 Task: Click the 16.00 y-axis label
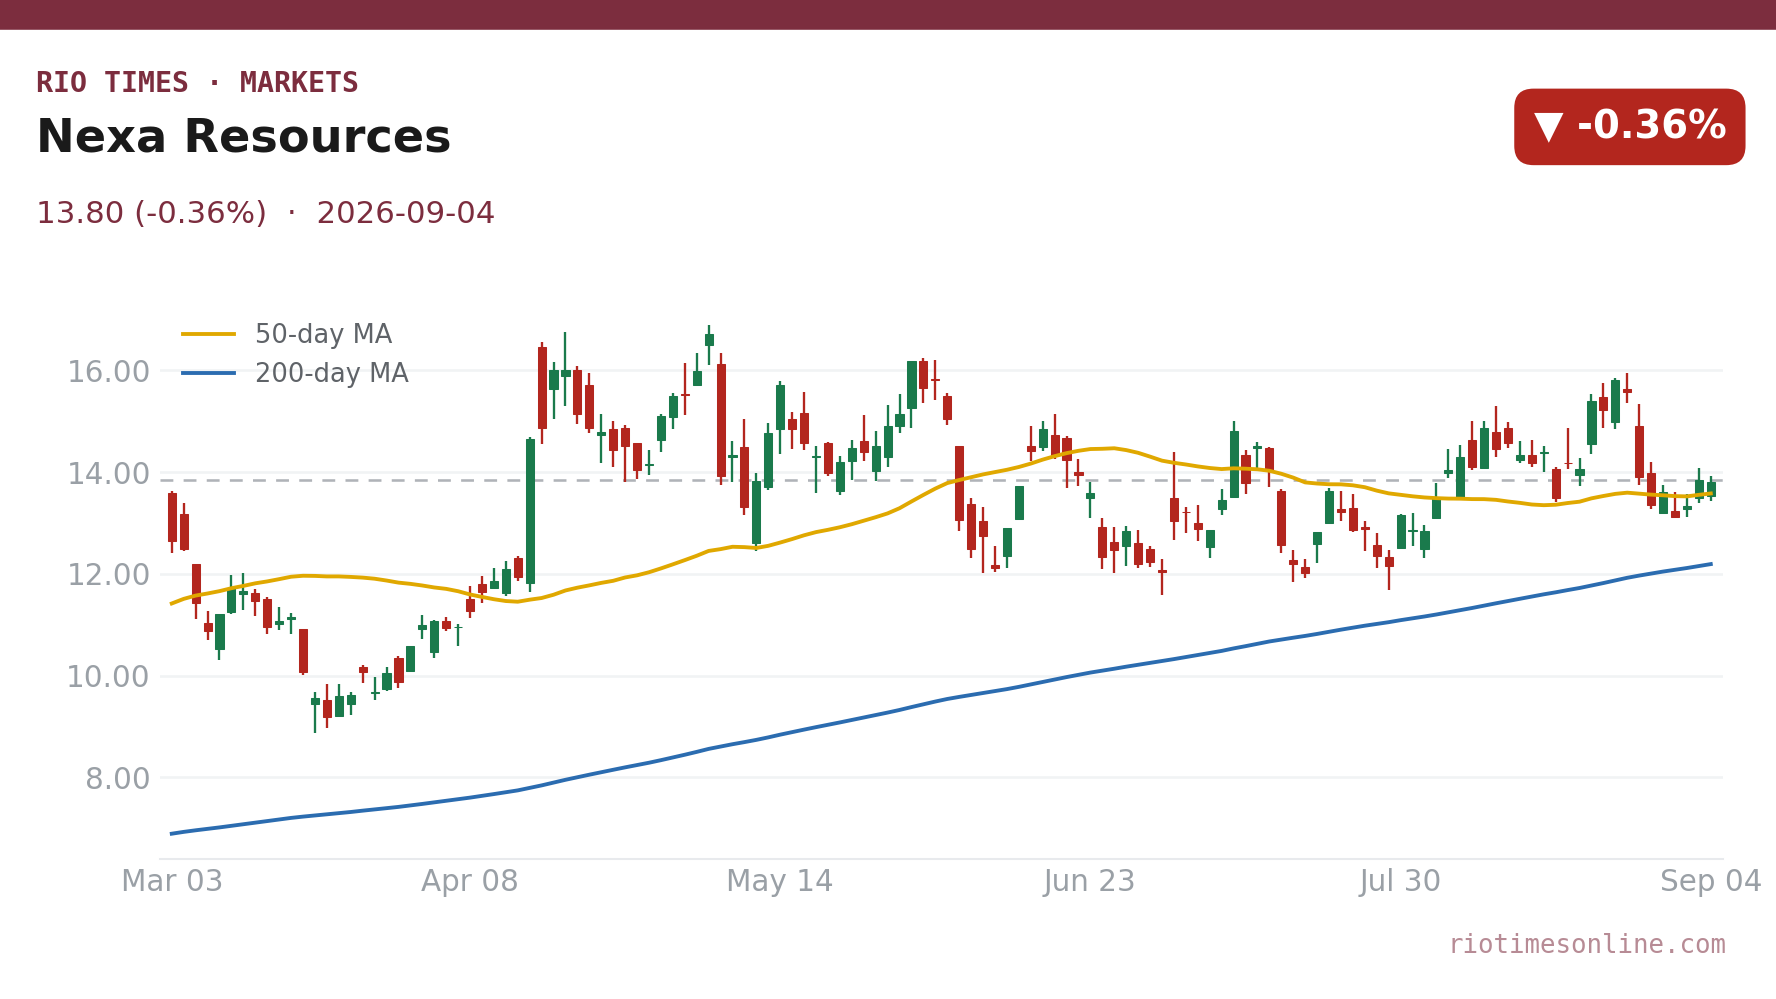click(x=108, y=372)
